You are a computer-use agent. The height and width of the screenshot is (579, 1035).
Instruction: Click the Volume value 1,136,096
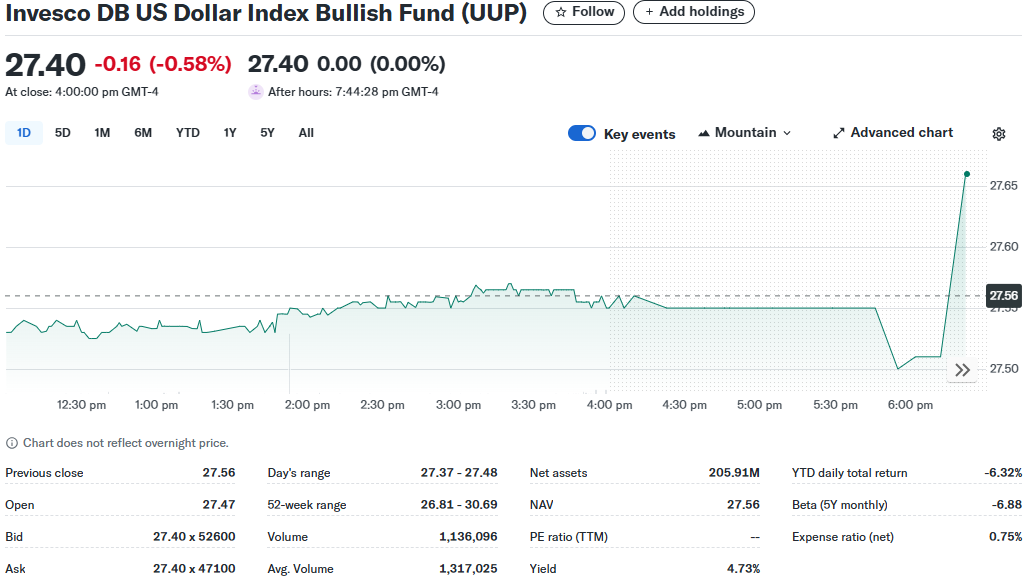(x=468, y=537)
